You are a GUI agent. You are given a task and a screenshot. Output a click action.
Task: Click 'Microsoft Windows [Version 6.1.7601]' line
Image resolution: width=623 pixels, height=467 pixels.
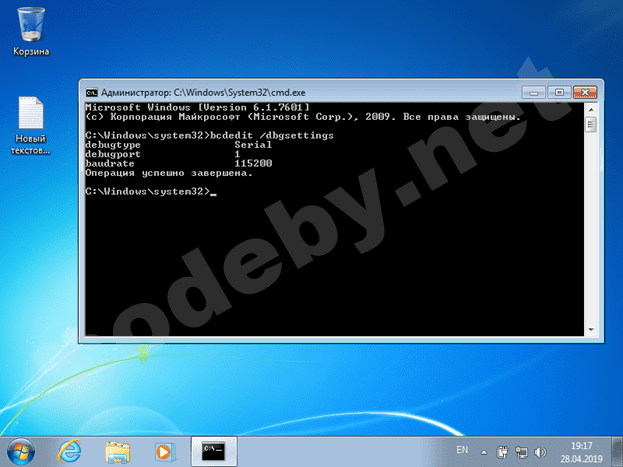tap(197, 107)
